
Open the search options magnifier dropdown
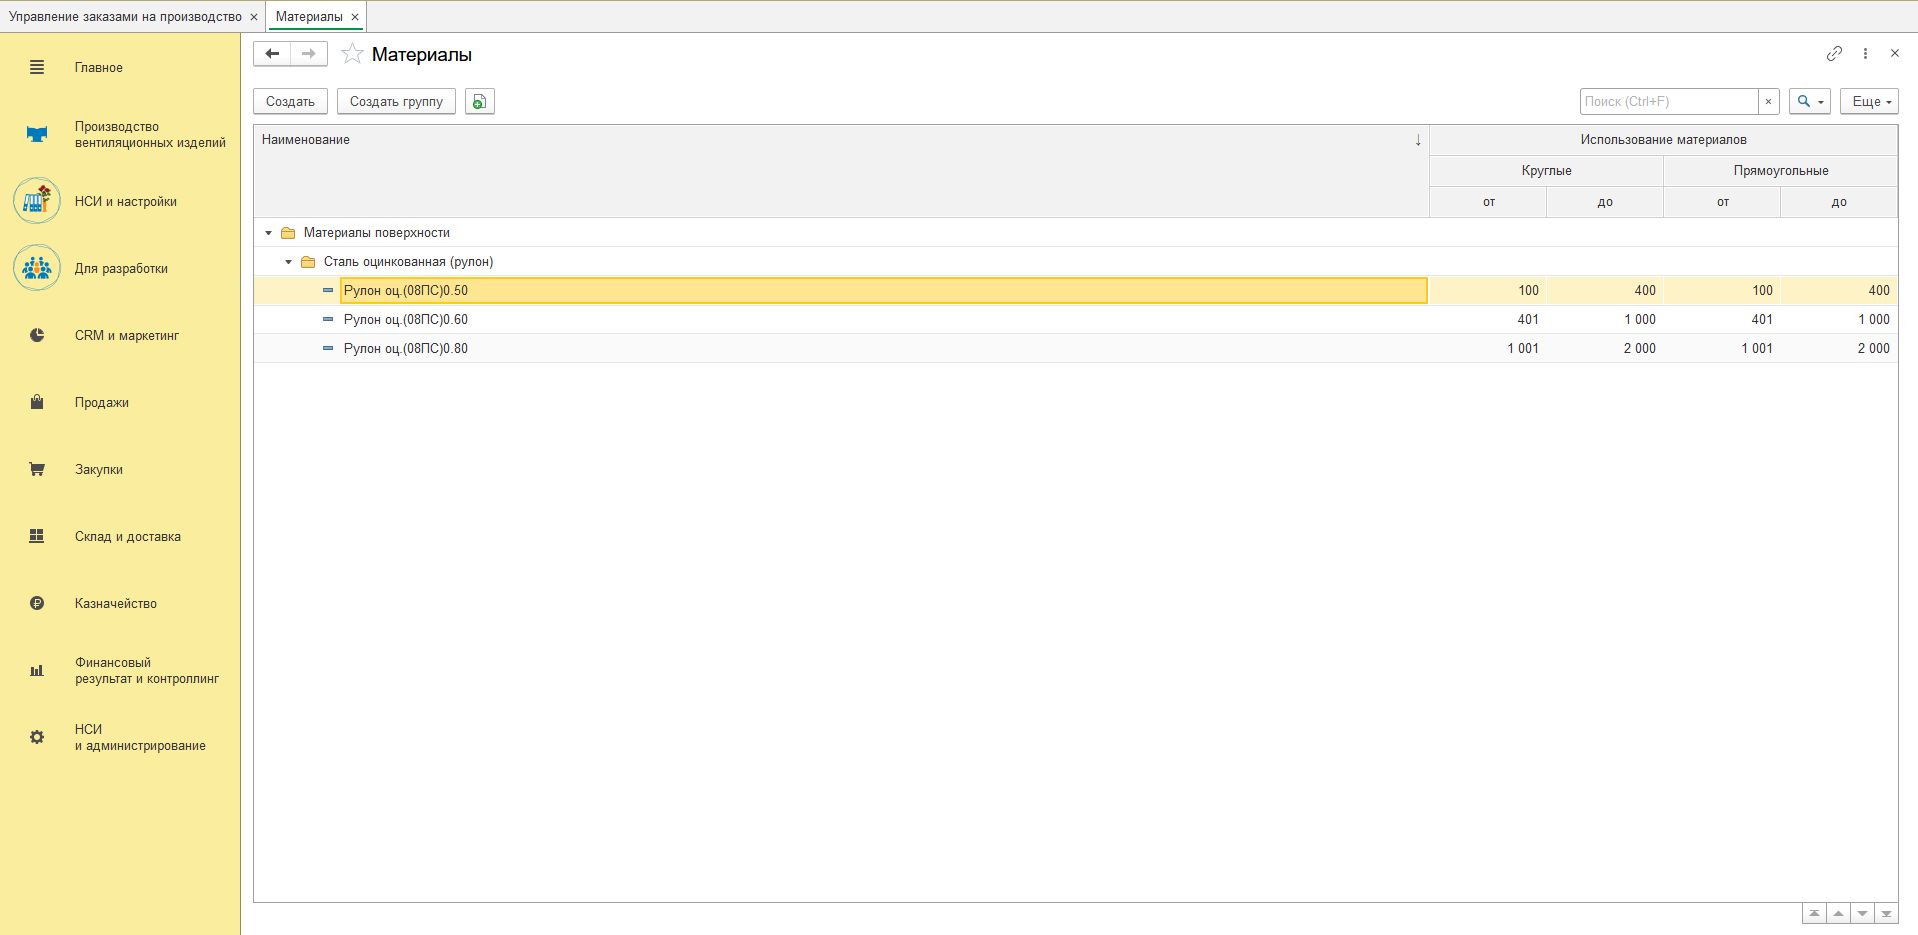click(1809, 102)
